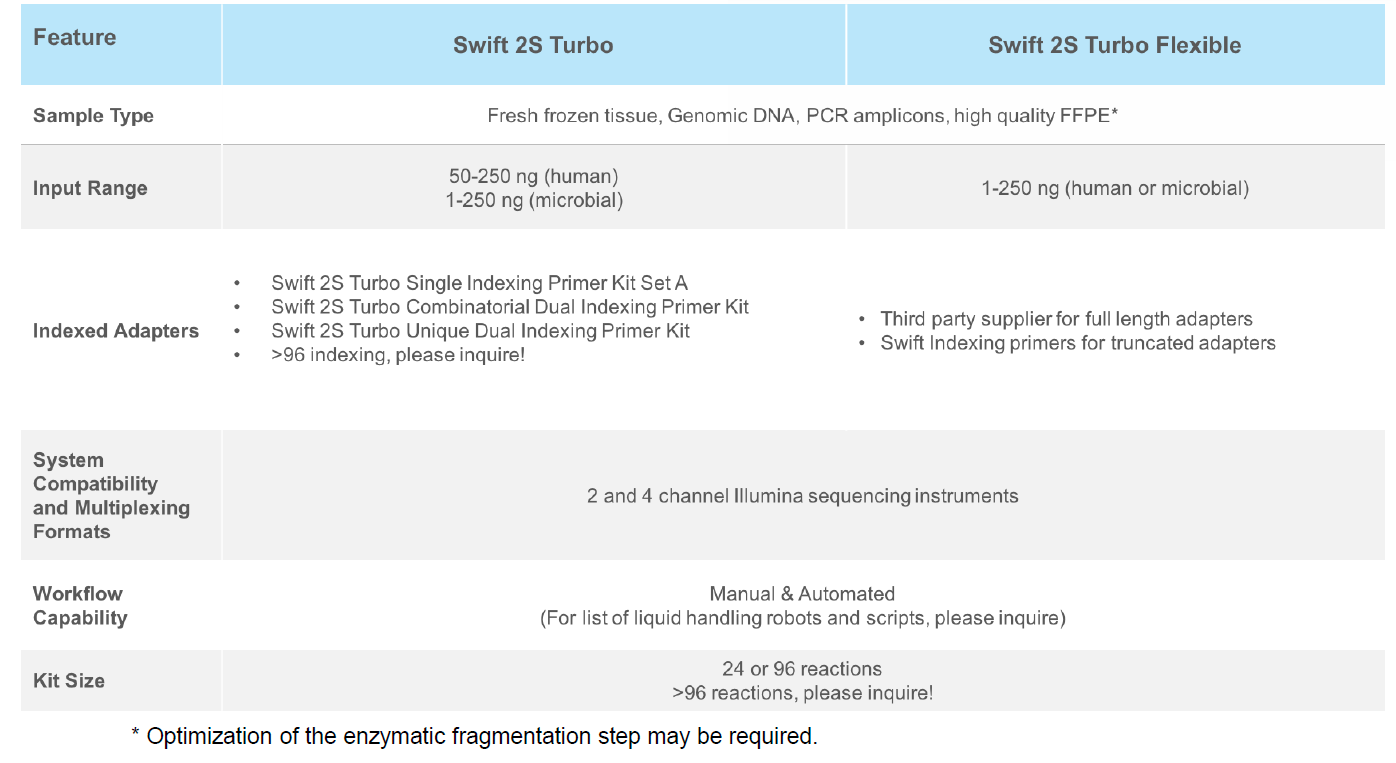Click the Feature column header
Viewport: 1396px width, 763px height.
(75, 38)
